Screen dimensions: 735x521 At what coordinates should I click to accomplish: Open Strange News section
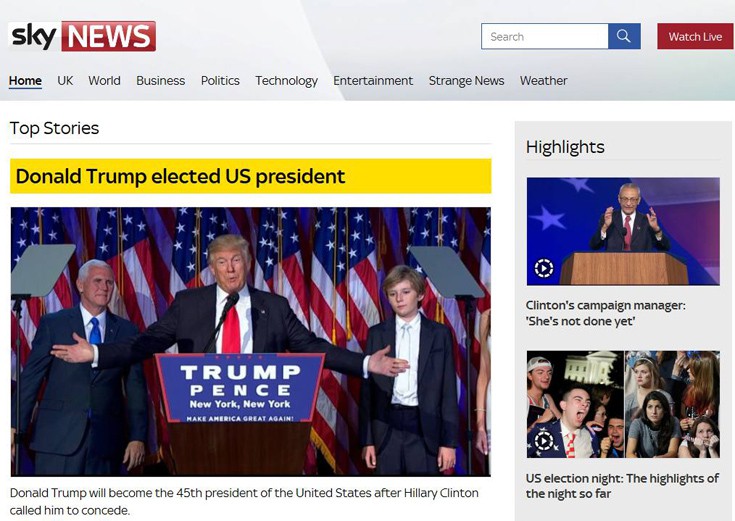click(466, 81)
